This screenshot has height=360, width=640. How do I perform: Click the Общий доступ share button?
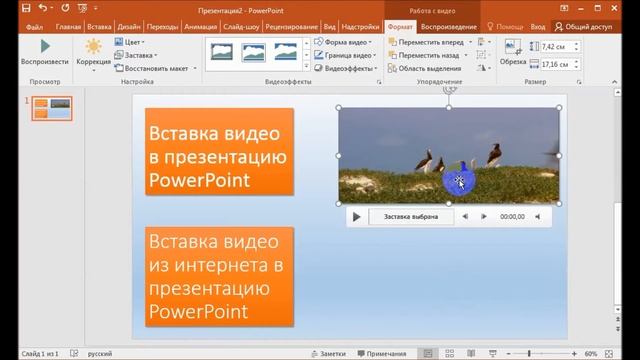tap(584, 27)
